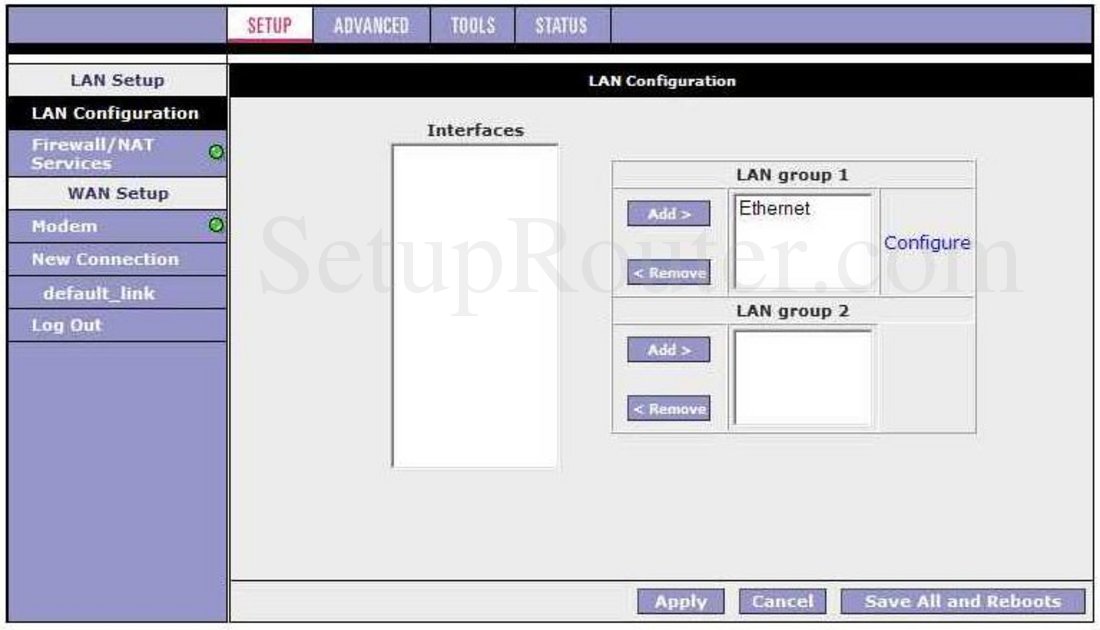This screenshot has width=1100, height=630.
Task: Click inside the empty LAN group 2 list
Action: tap(803, 377)
